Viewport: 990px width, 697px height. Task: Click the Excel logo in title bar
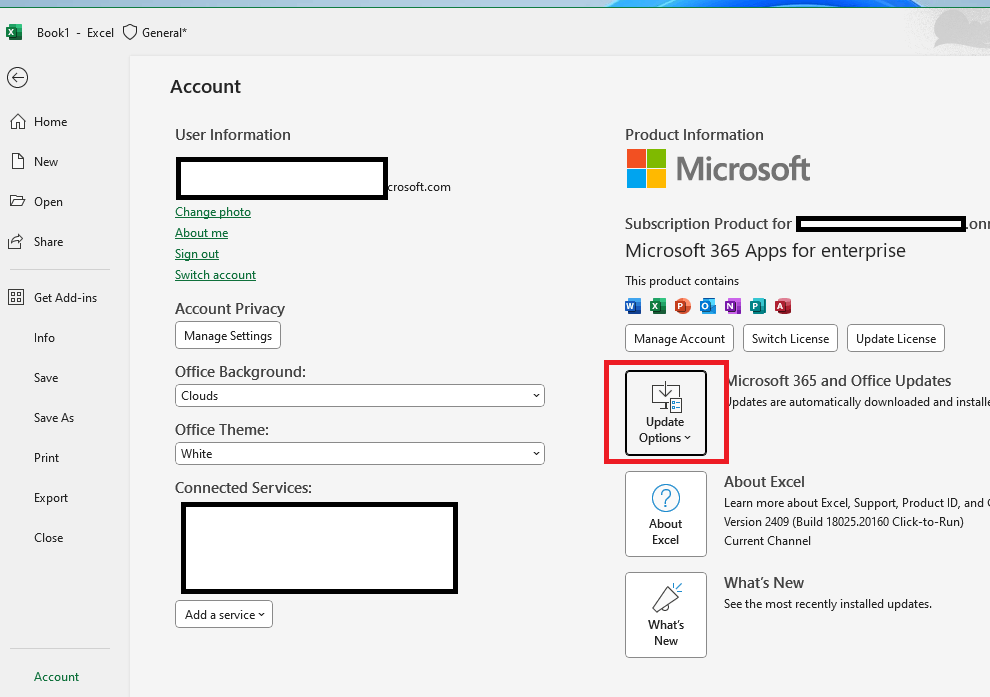[x=13, y=32]
